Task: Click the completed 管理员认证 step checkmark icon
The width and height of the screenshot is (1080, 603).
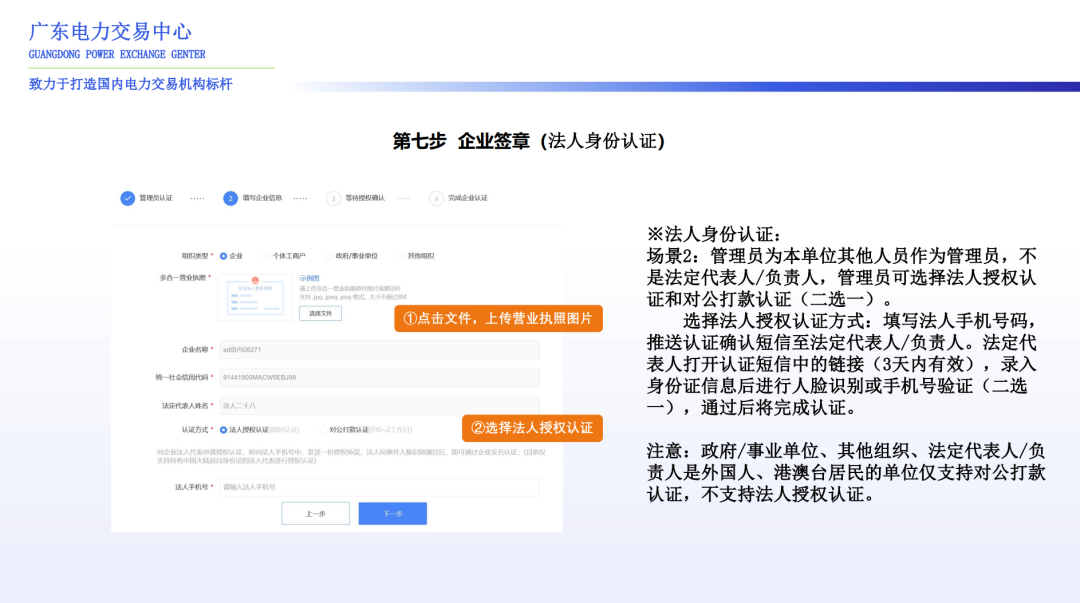Action: (x=126, y=198)
